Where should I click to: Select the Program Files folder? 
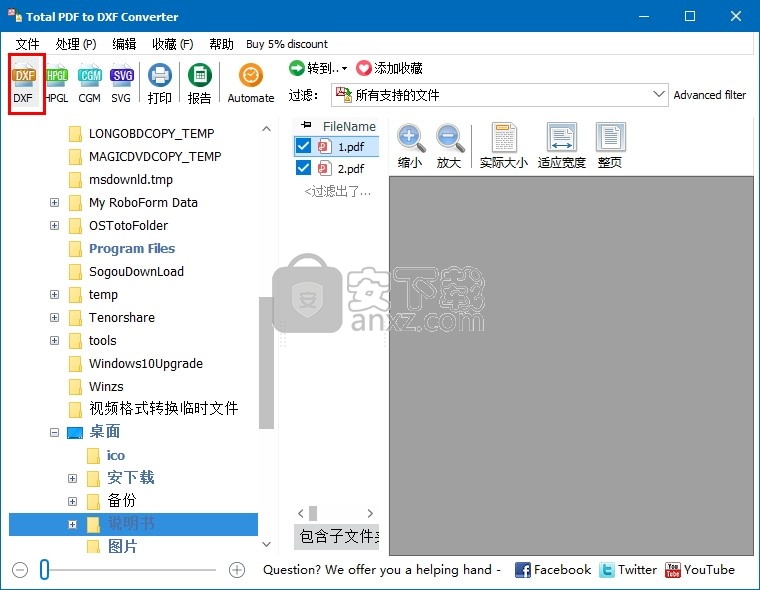[131, 249]
